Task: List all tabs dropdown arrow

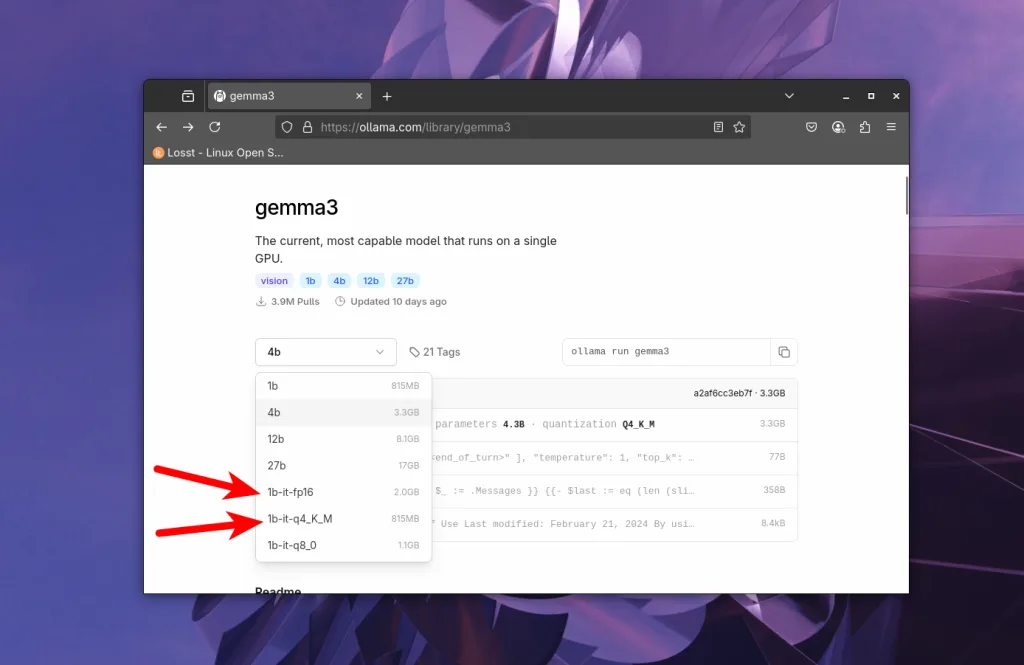Action: 790,96
